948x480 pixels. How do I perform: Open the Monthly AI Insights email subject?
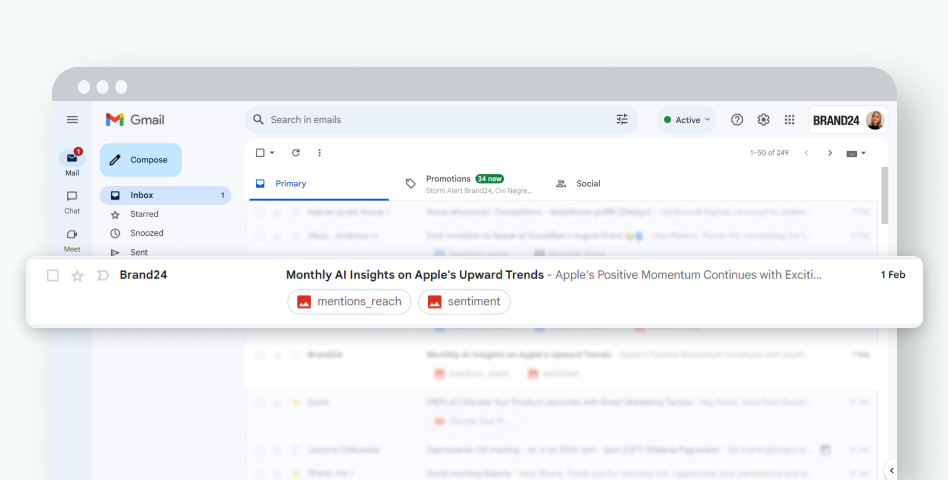click(415, 275)
